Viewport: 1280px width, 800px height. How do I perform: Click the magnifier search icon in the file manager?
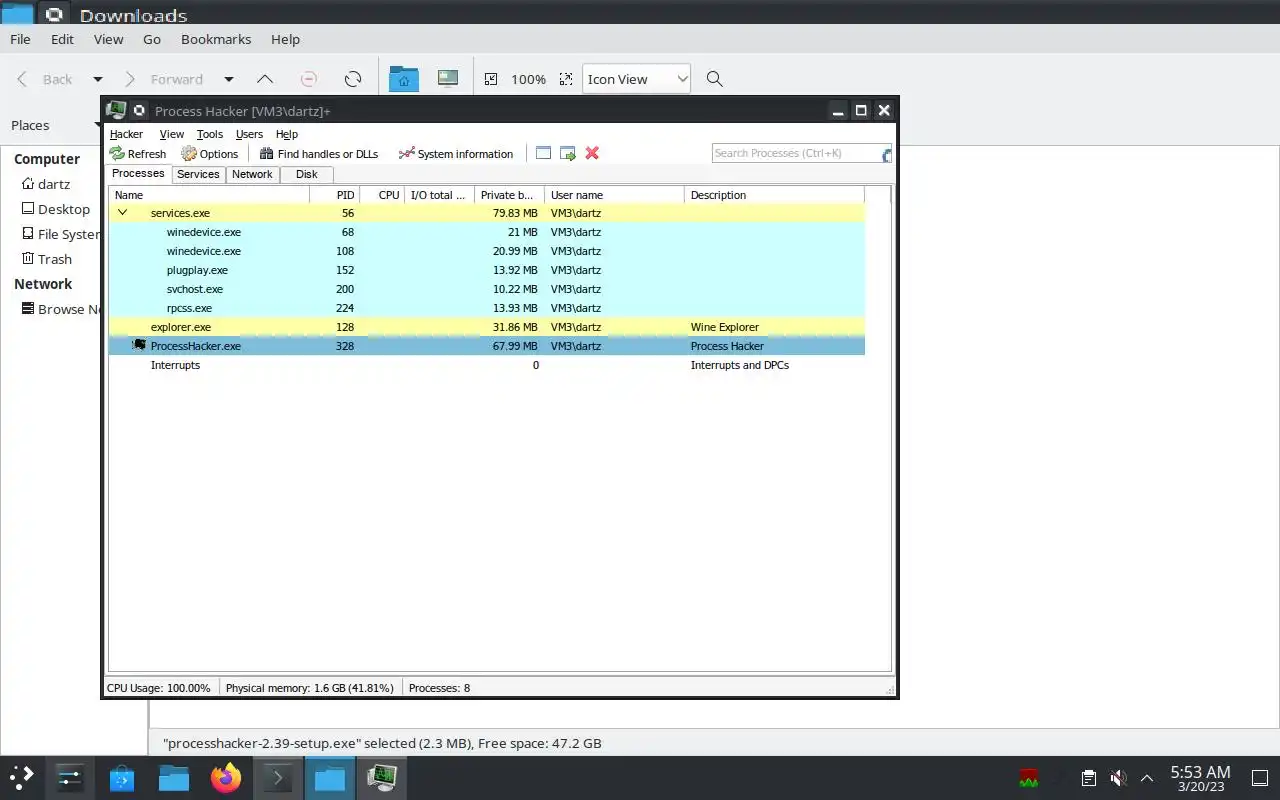coord(714,79)
